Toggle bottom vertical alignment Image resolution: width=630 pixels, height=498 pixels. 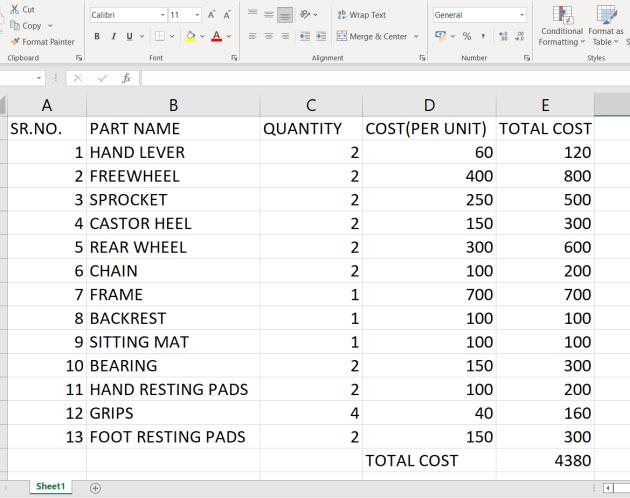point(285,15)
